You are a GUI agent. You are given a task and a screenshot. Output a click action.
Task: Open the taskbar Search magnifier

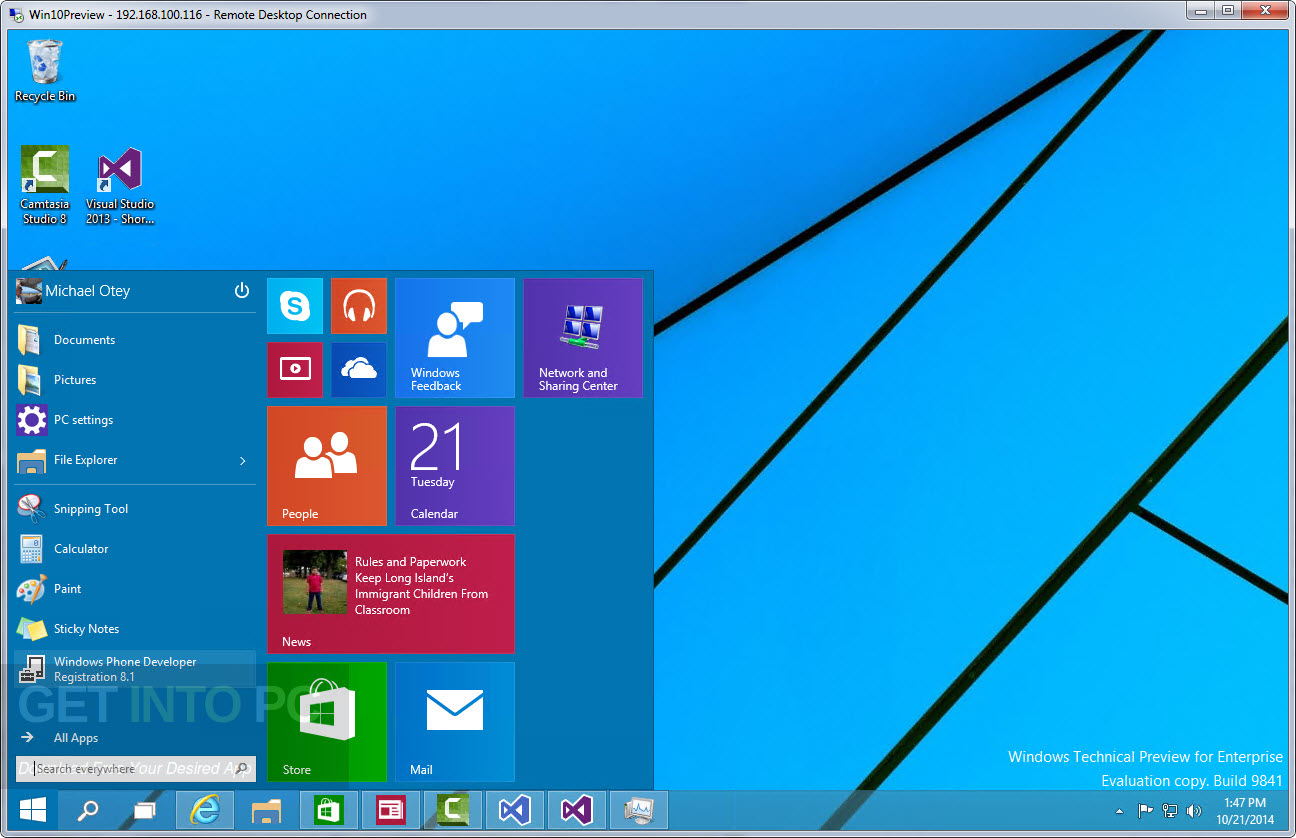click(88, 810)
